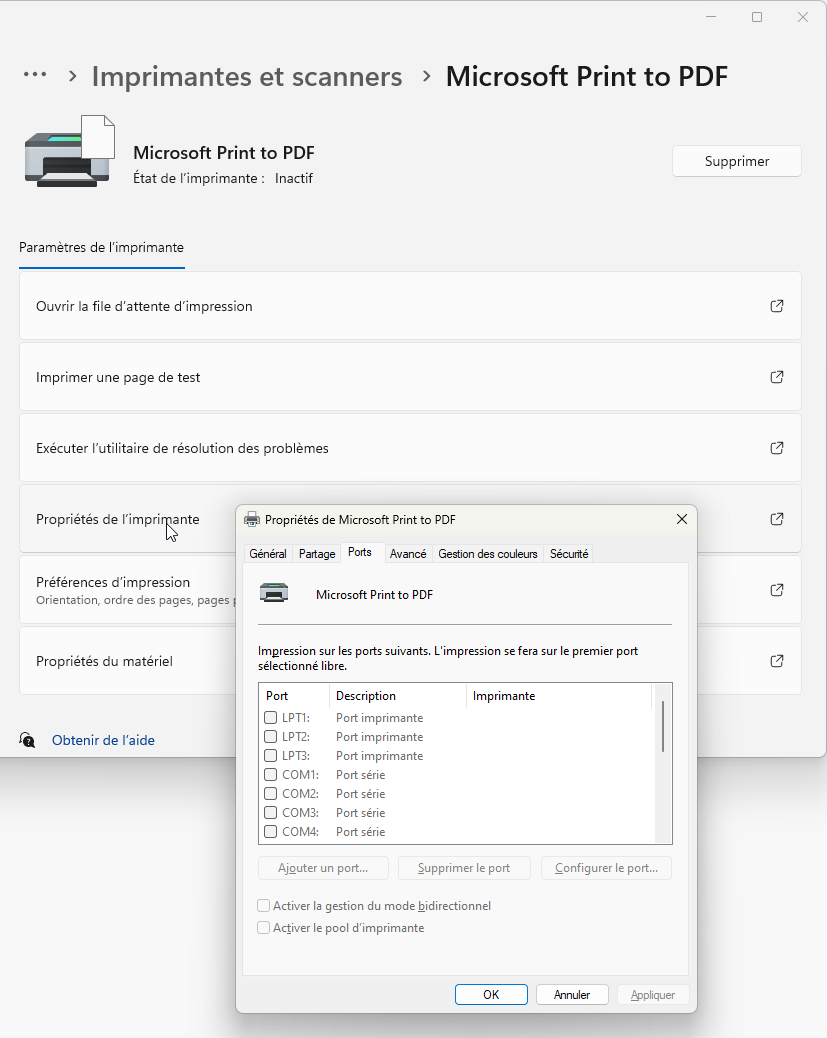Check the LPT1 port checkbox
The height and width of the screenshot is (1038, 827).
[x=270, y=718]
